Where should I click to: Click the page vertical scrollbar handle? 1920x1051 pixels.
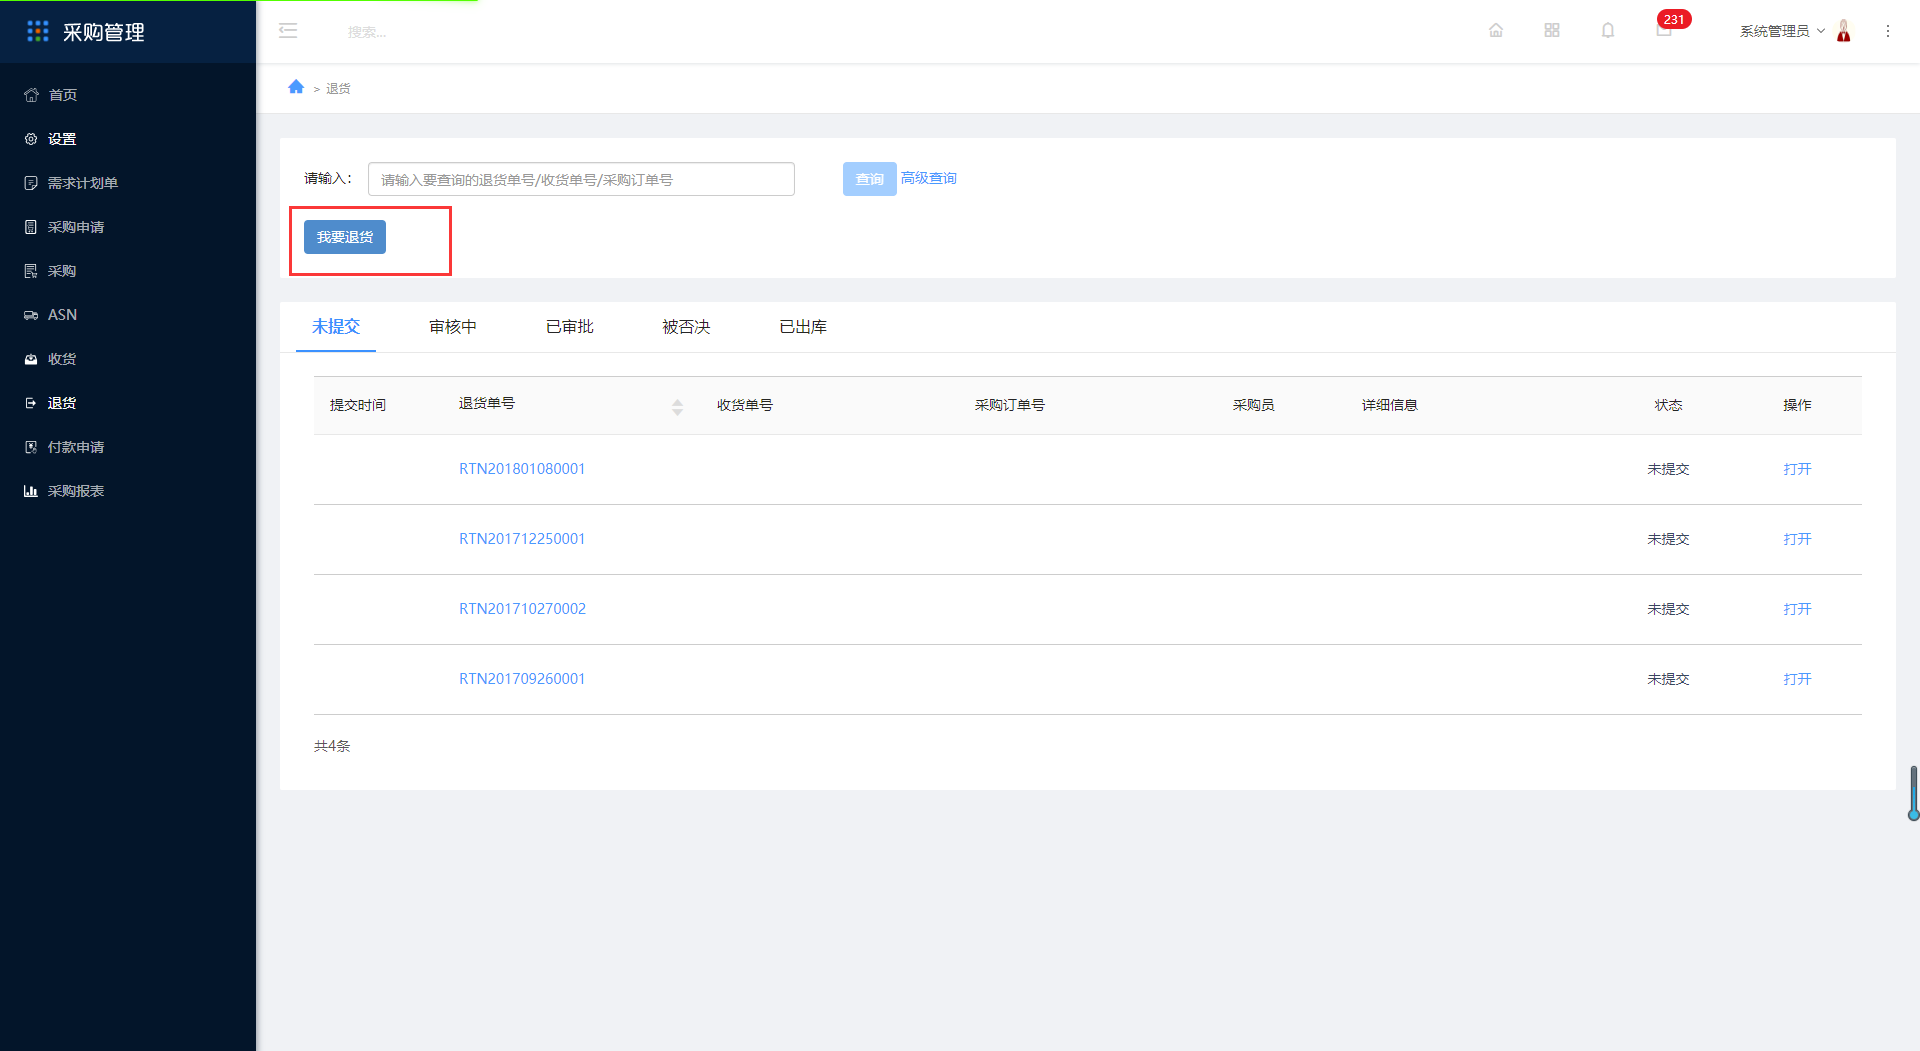1913,793
